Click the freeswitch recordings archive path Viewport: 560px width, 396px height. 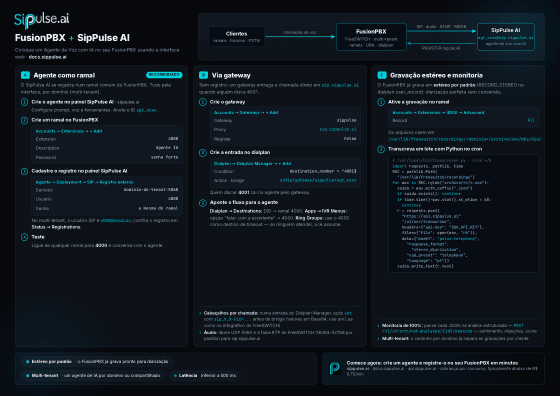pyautogui.click(x=465, y=139)
